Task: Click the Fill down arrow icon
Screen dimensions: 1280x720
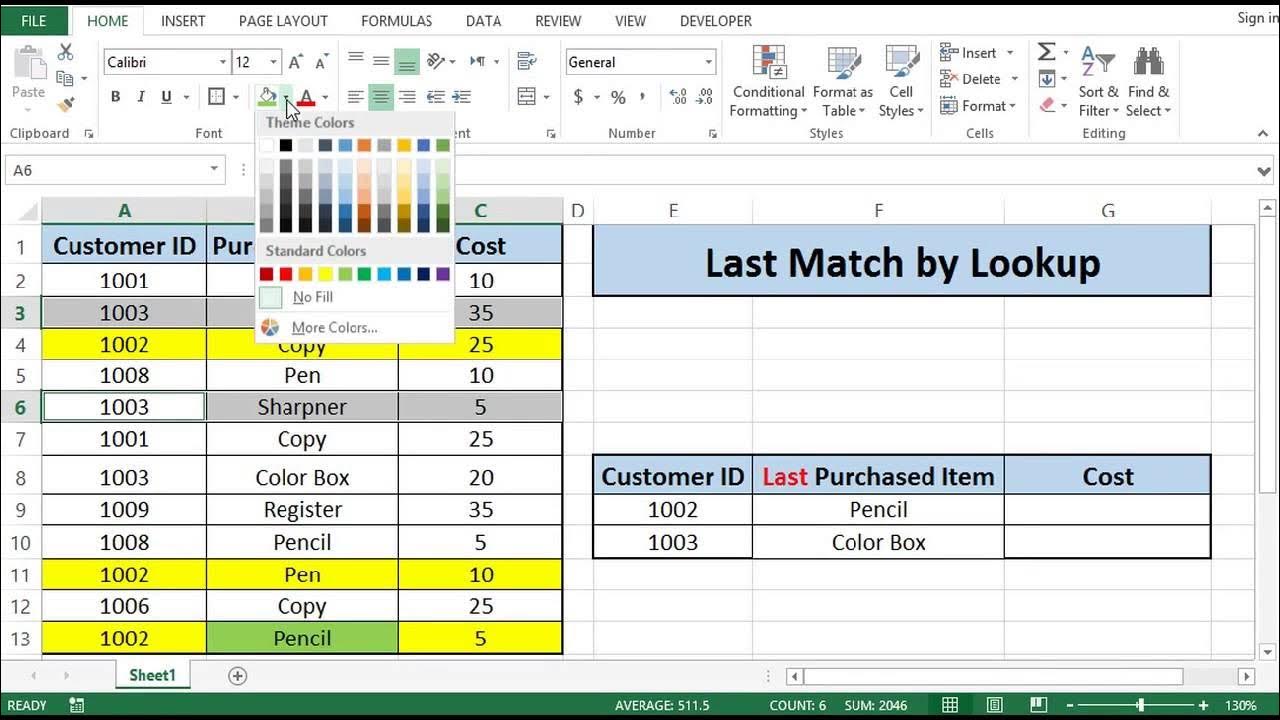Action: [1046, 79]
